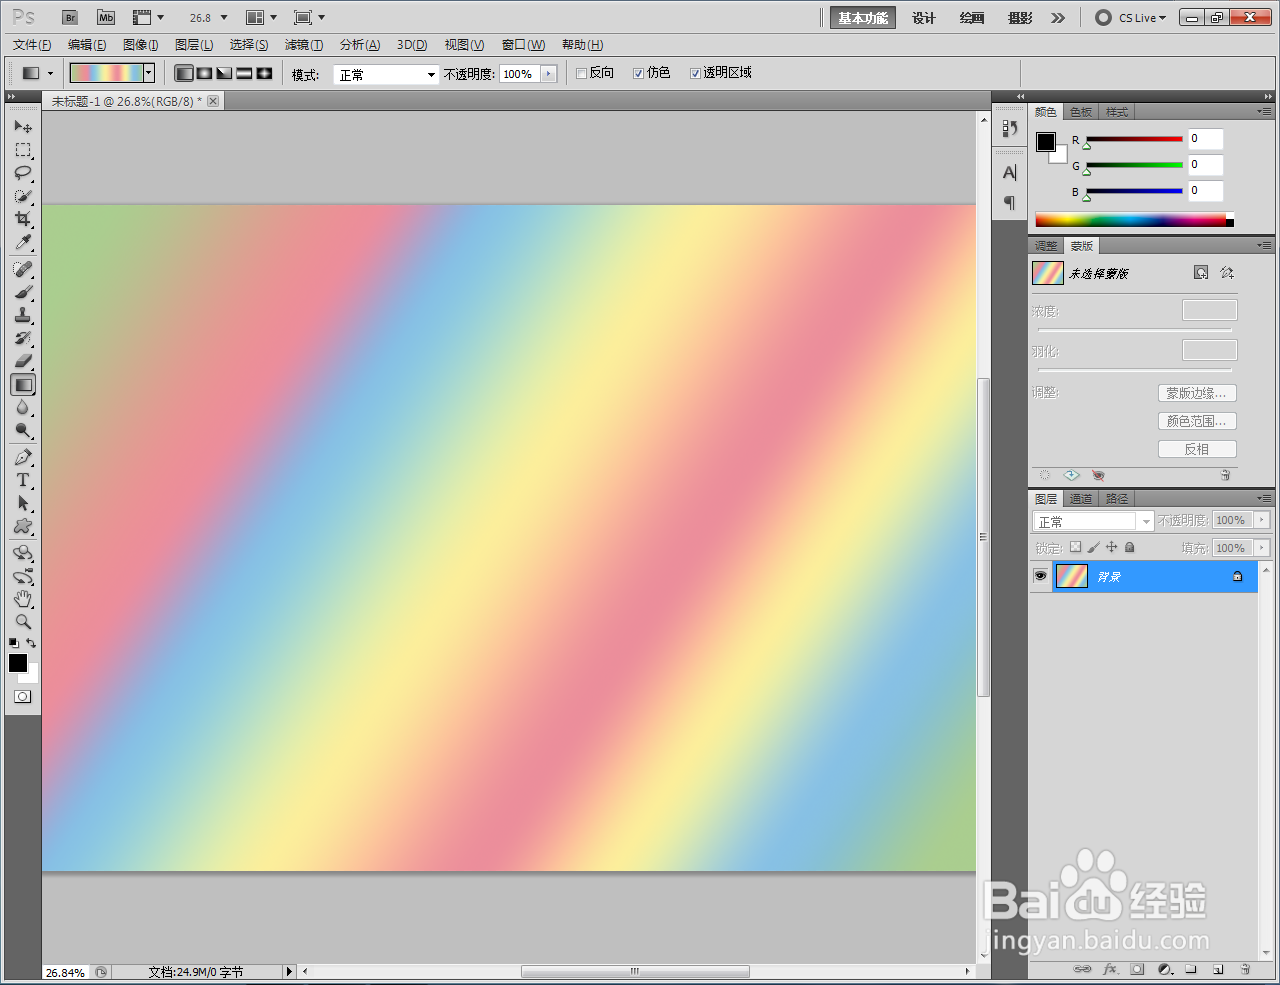1280x985 pixels.
Task: Open the 图像(I) menu
Action: pos(141,45)
